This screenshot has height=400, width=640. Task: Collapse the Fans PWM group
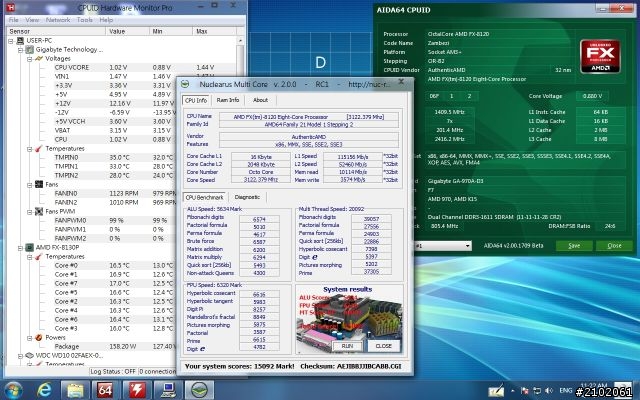[x=29, y=212]
